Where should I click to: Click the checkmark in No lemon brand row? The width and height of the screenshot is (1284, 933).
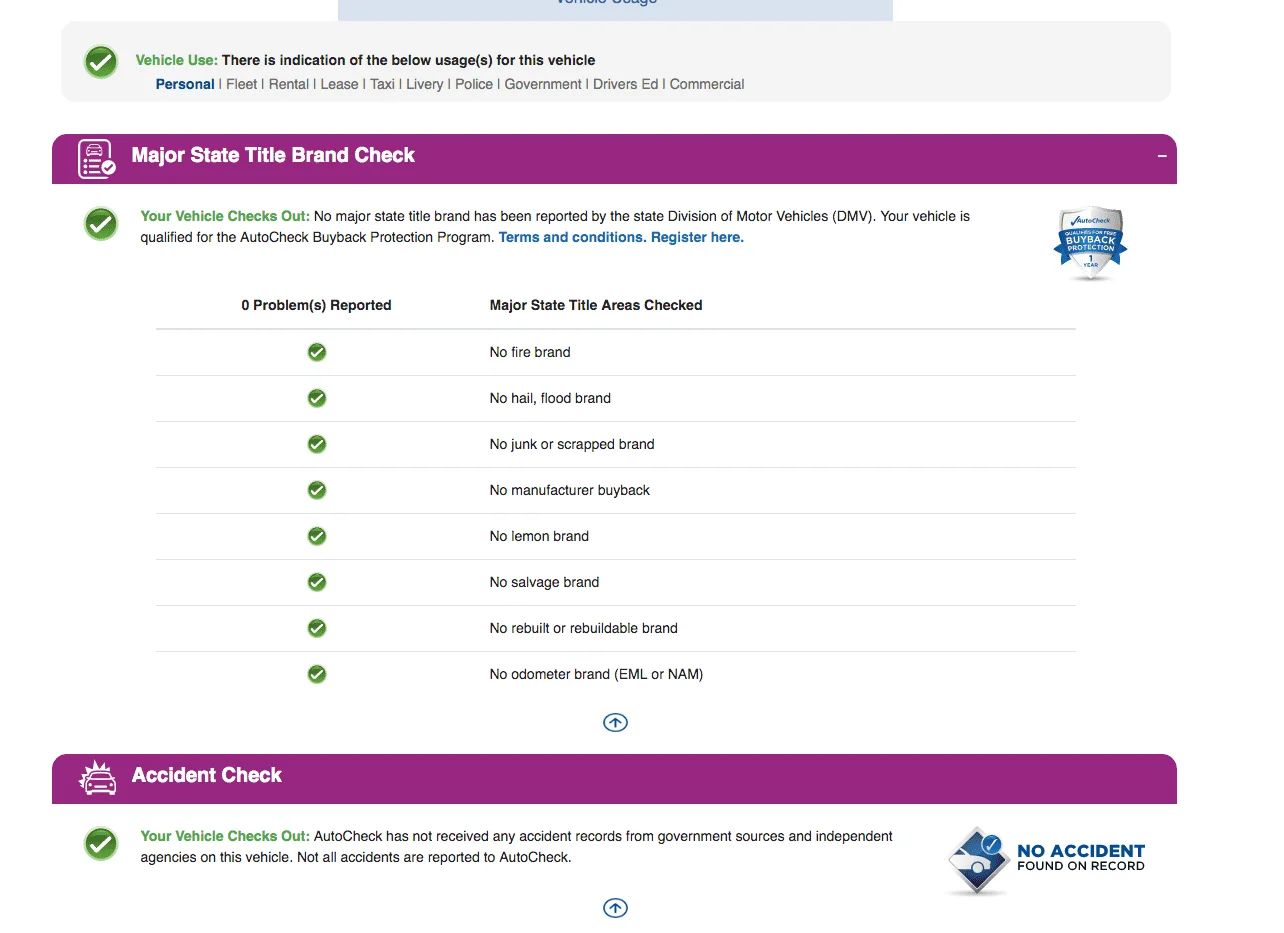pos(317,536)
